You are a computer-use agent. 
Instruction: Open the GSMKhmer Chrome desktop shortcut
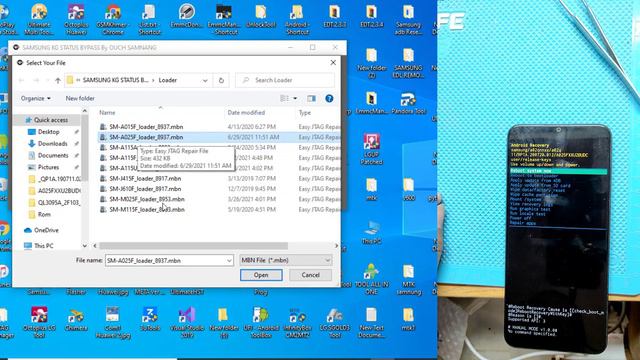pyautogui.click(x=113, y=19)
